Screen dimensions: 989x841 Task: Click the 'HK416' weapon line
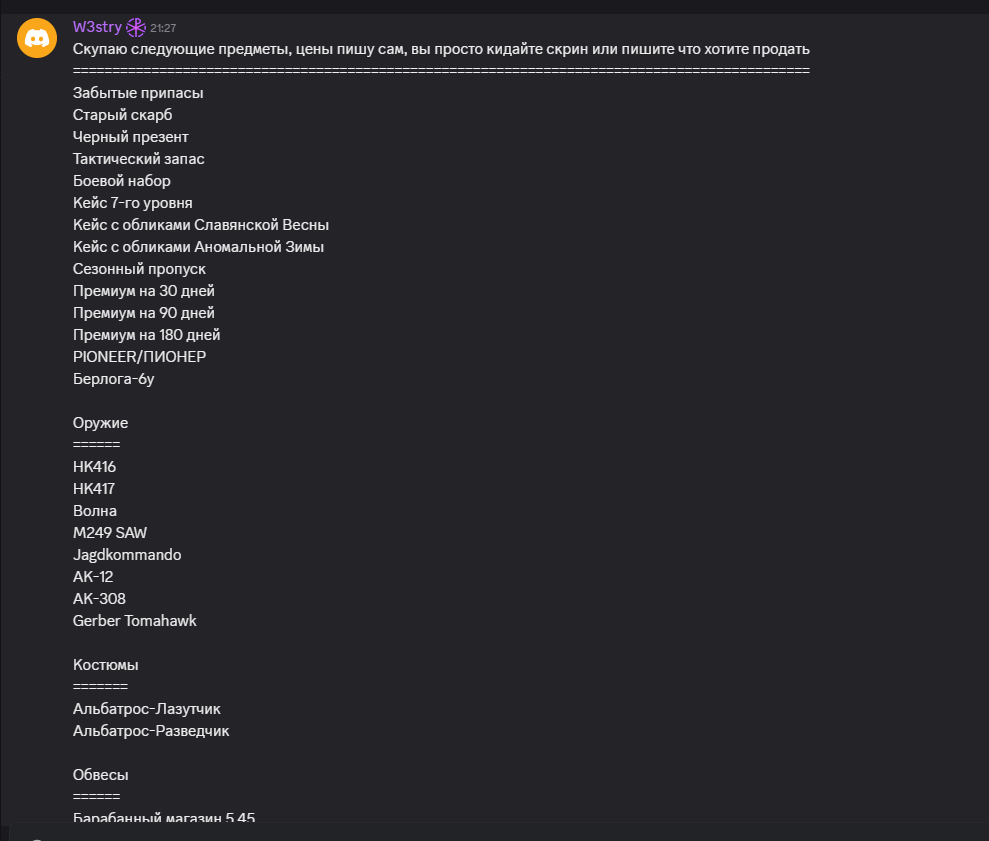click(x=95, y=467)
